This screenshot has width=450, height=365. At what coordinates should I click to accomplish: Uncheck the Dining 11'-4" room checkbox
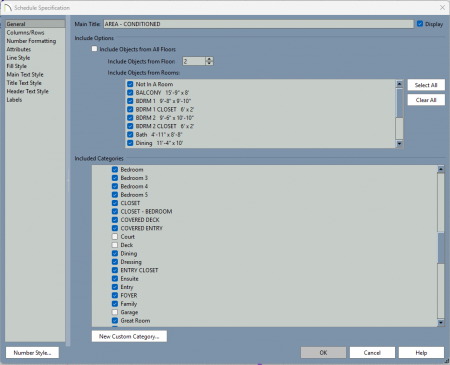point(130,143)
